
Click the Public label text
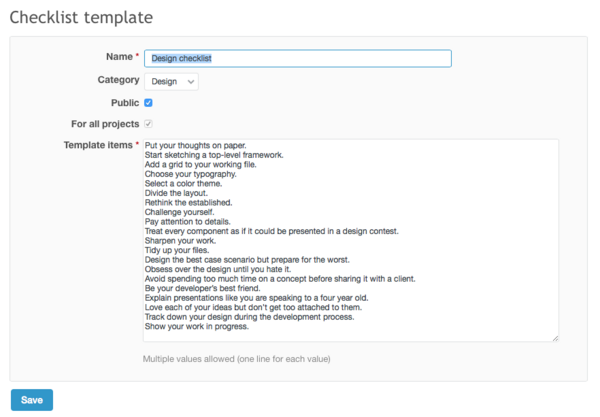124,102
